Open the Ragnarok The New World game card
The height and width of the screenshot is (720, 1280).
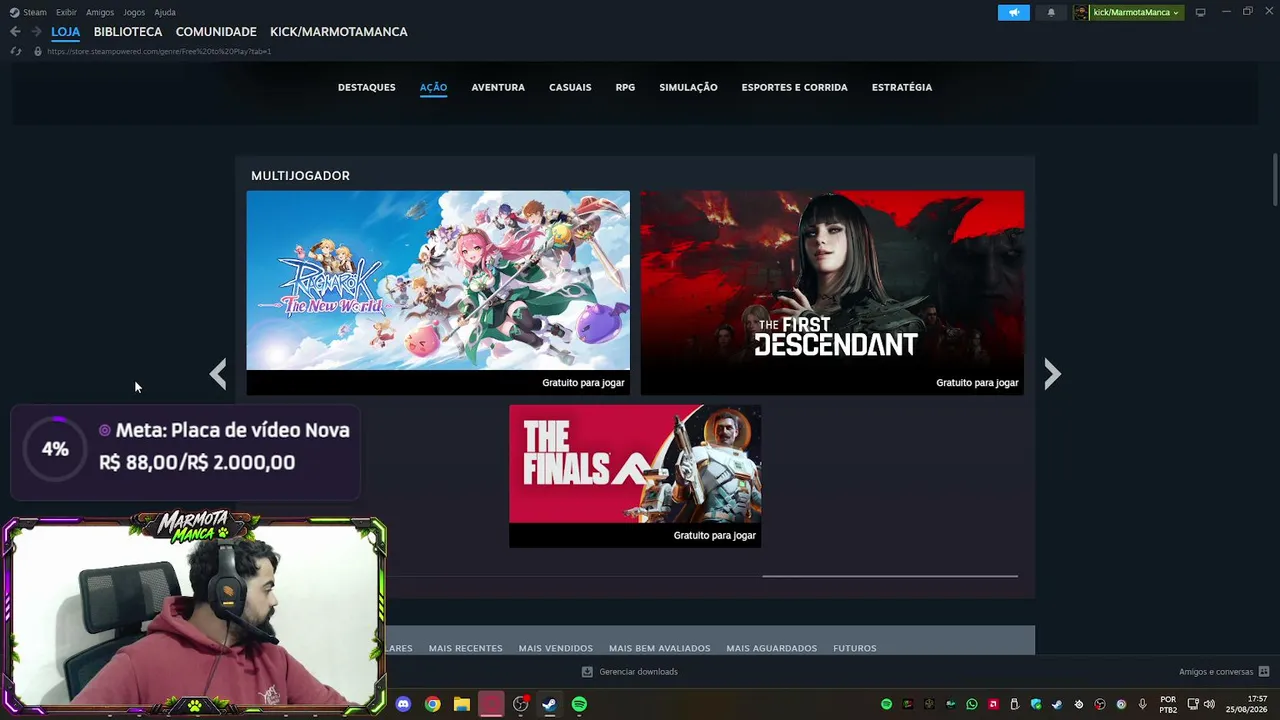click(x=438, y=293)
